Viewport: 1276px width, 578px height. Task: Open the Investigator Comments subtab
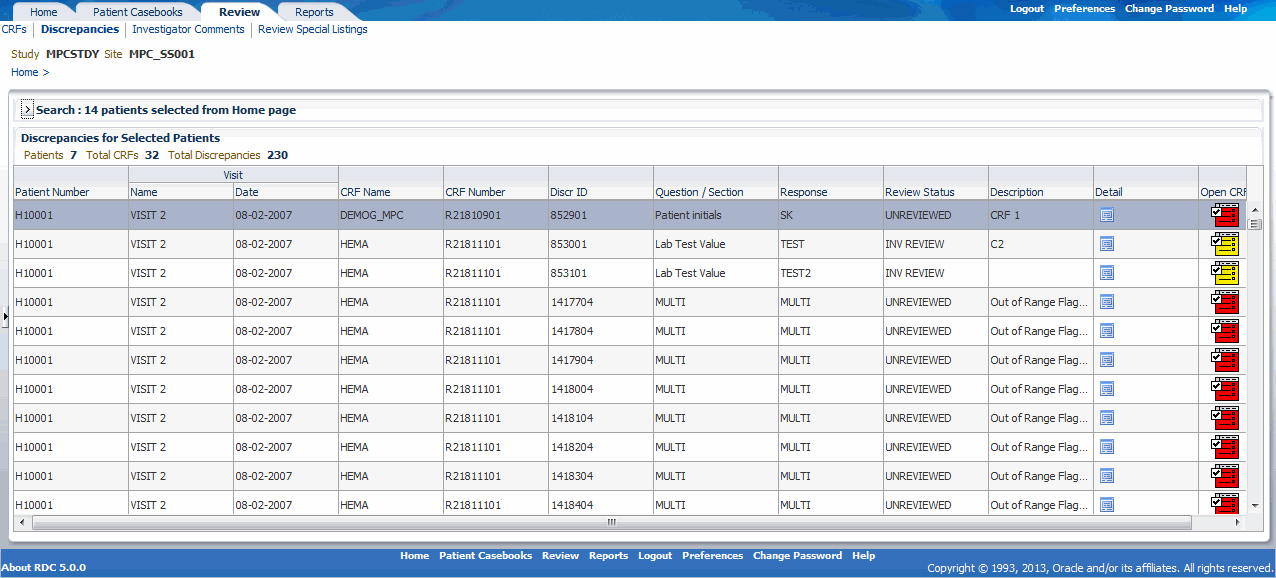click(x=188, y=29)
